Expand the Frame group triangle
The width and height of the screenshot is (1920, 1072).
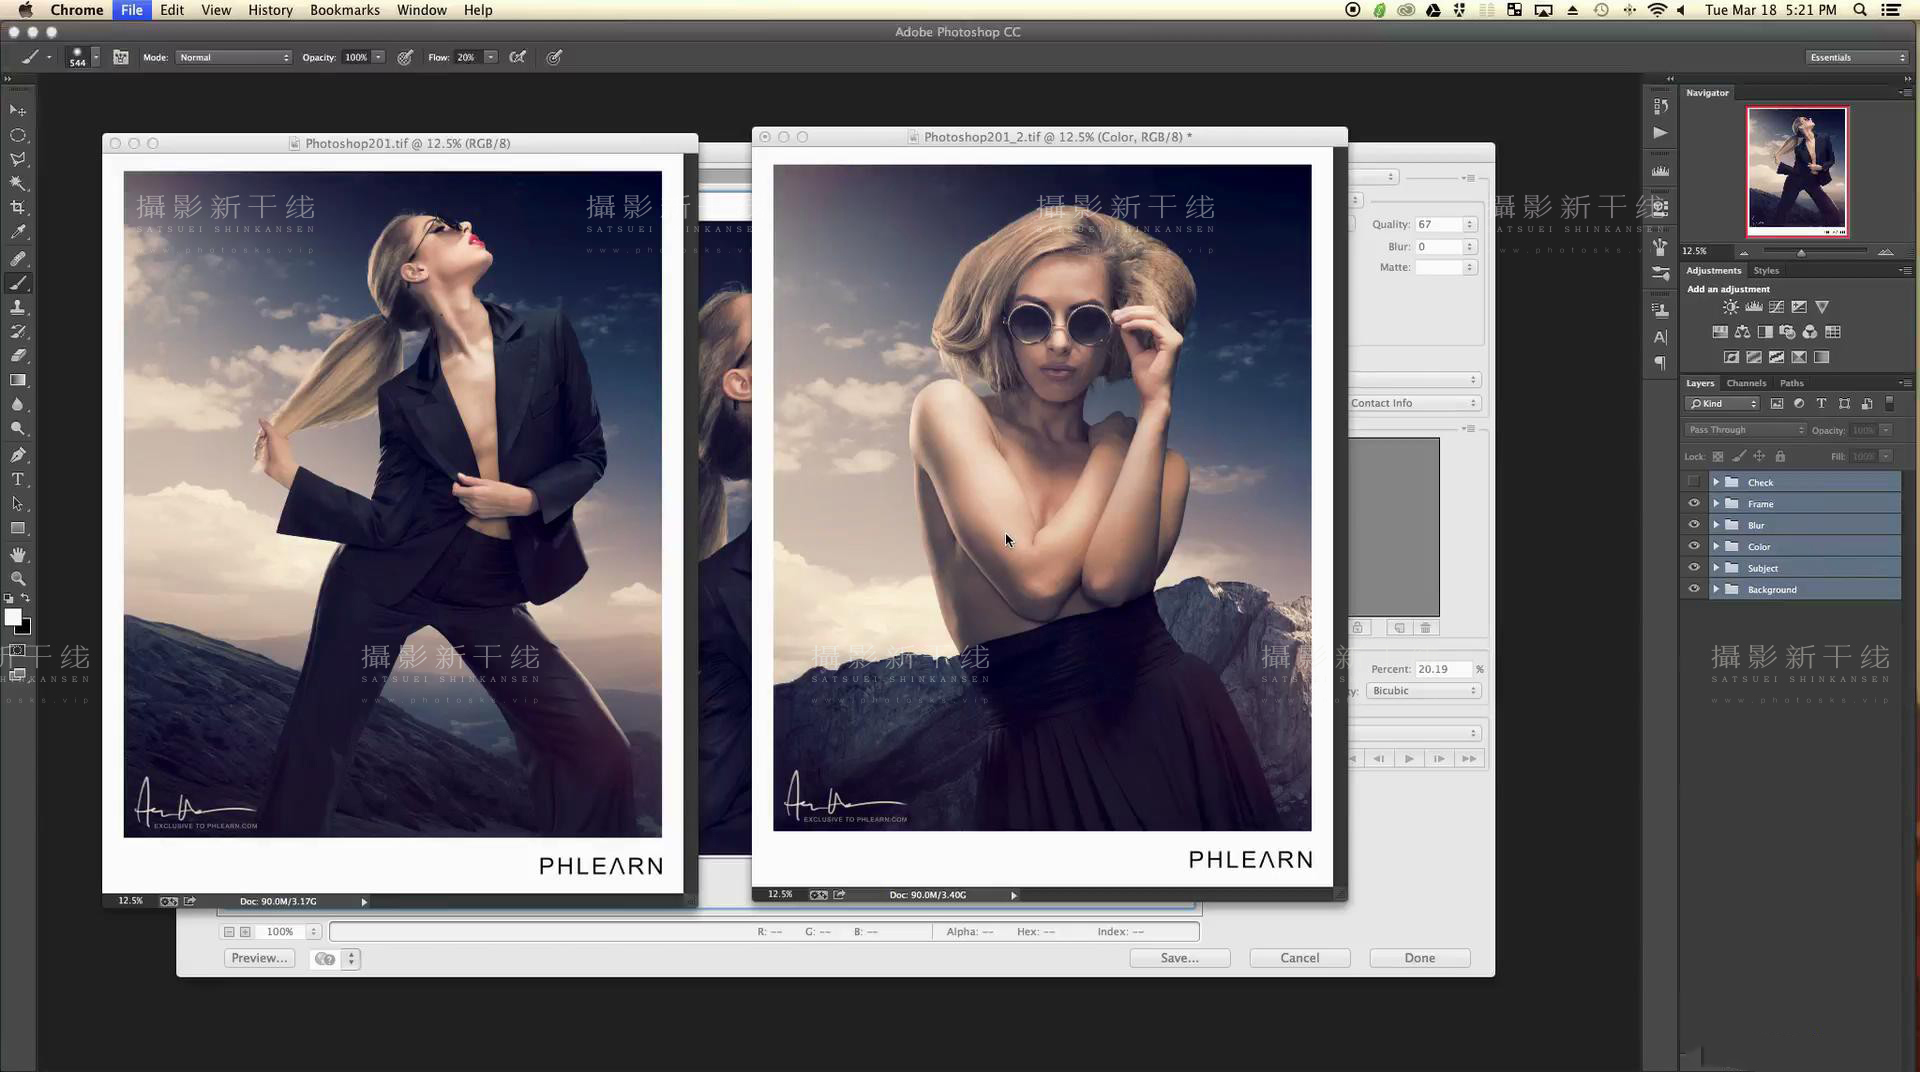tap(1716, 504)
